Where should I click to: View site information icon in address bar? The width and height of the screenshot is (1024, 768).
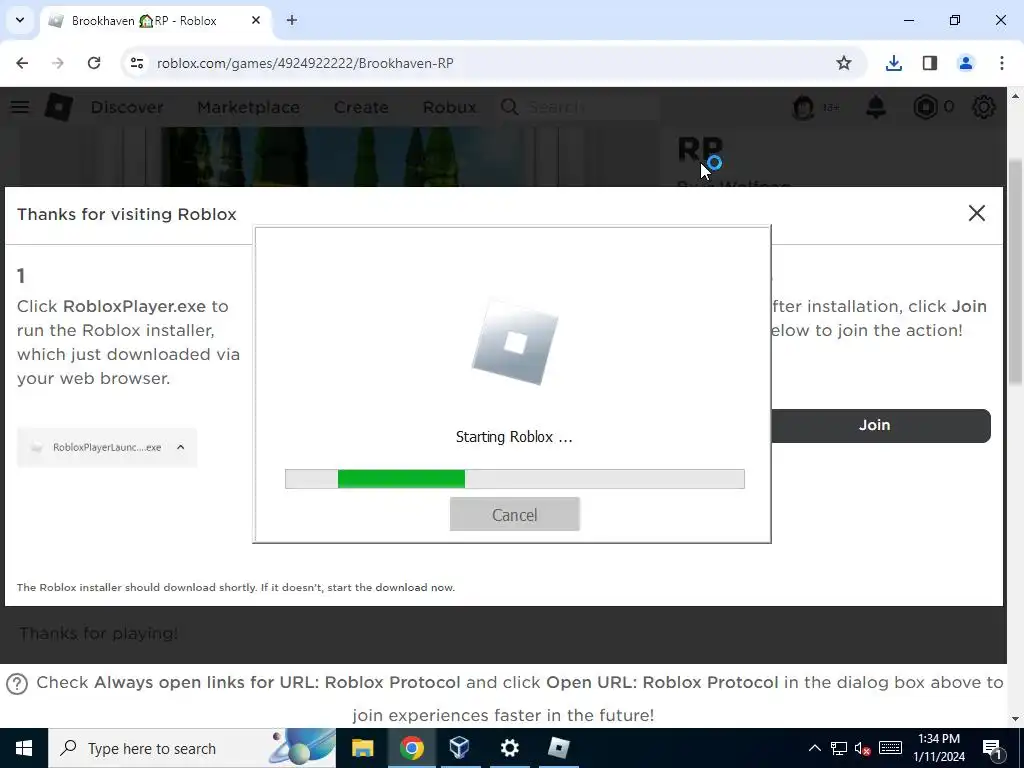[136, 63]
